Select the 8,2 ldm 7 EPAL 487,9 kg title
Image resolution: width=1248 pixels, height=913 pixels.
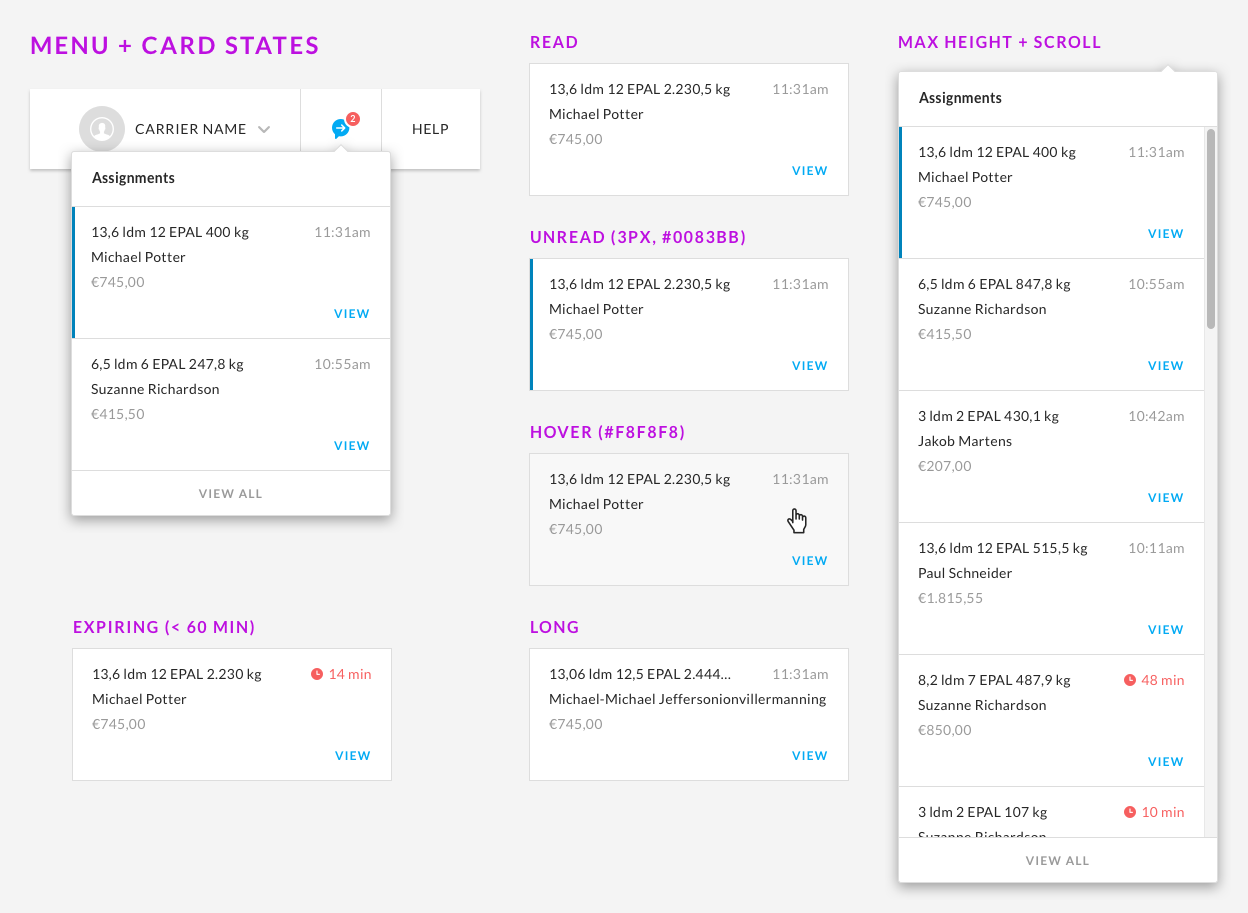tap(994, 680)
